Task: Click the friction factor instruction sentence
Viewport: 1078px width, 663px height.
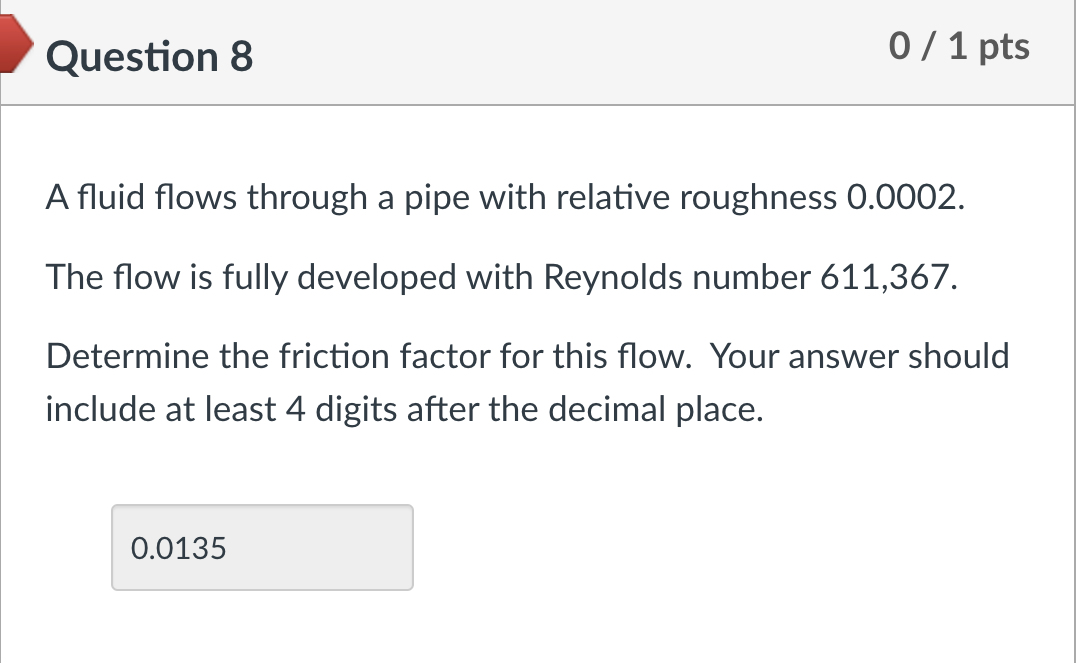Action: (x=527, y=381)
